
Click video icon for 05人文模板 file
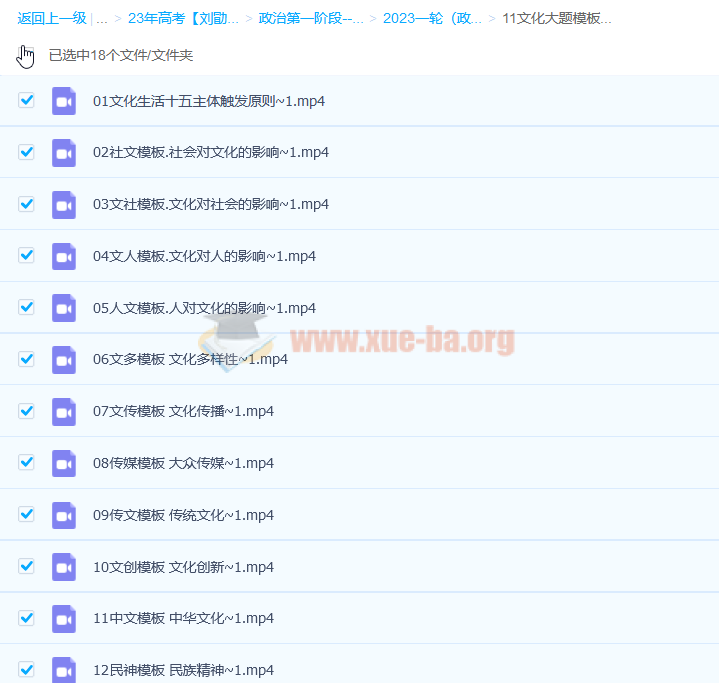click(64, 308)
